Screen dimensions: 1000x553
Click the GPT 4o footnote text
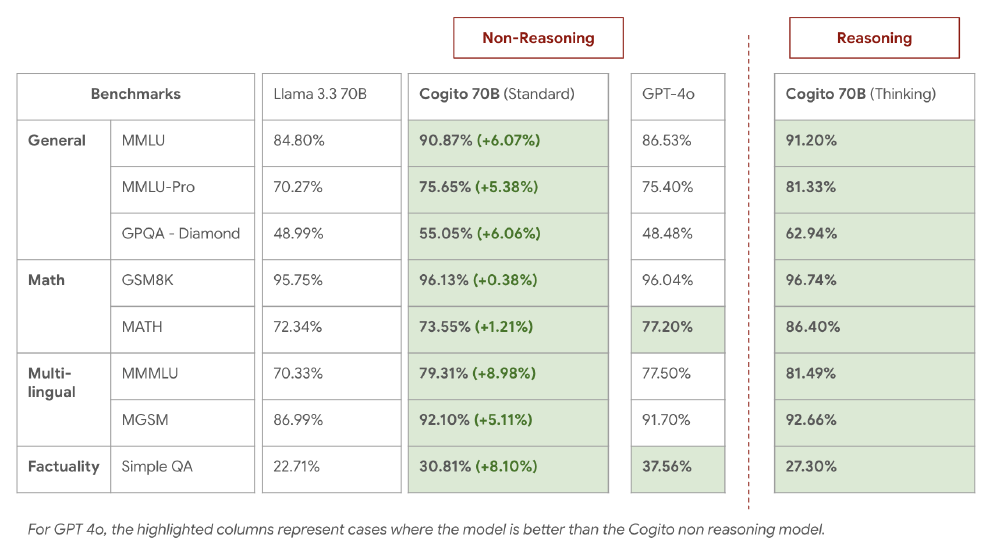pyautogui.click(x=426, y=529)
